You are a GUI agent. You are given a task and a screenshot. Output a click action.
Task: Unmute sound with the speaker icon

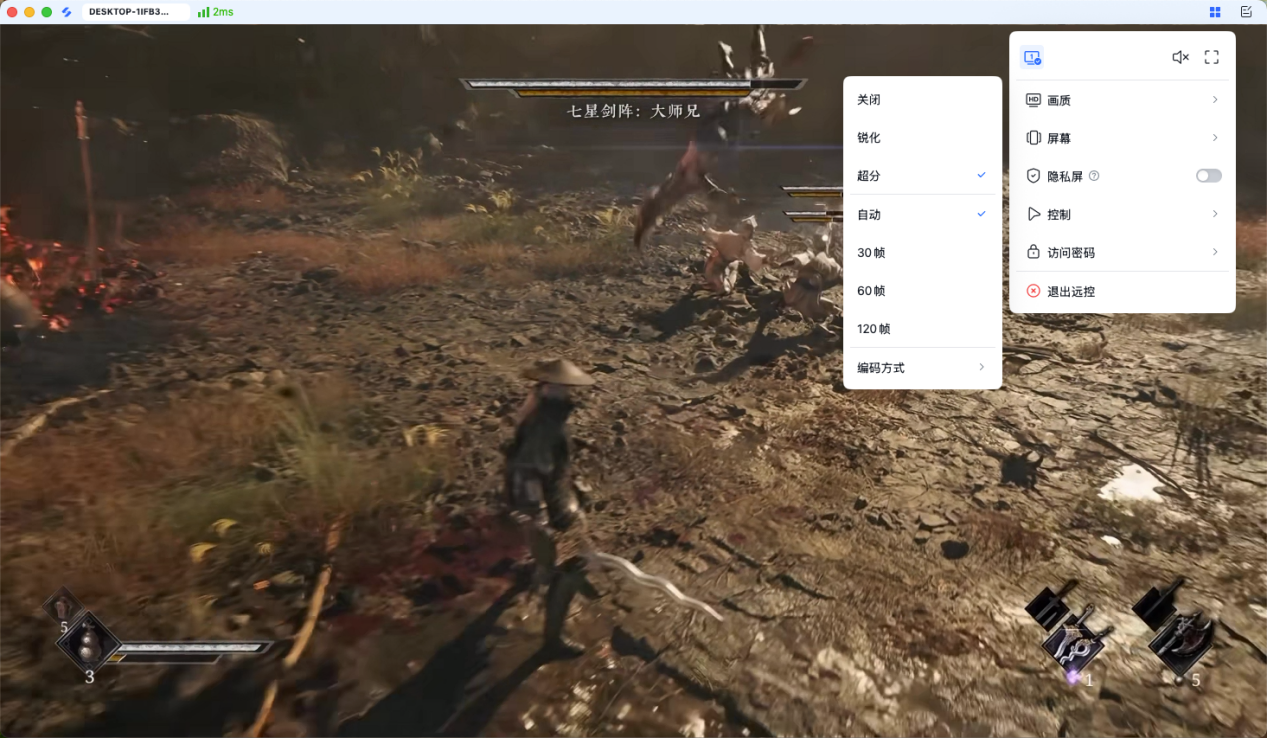click(1180, 58)
